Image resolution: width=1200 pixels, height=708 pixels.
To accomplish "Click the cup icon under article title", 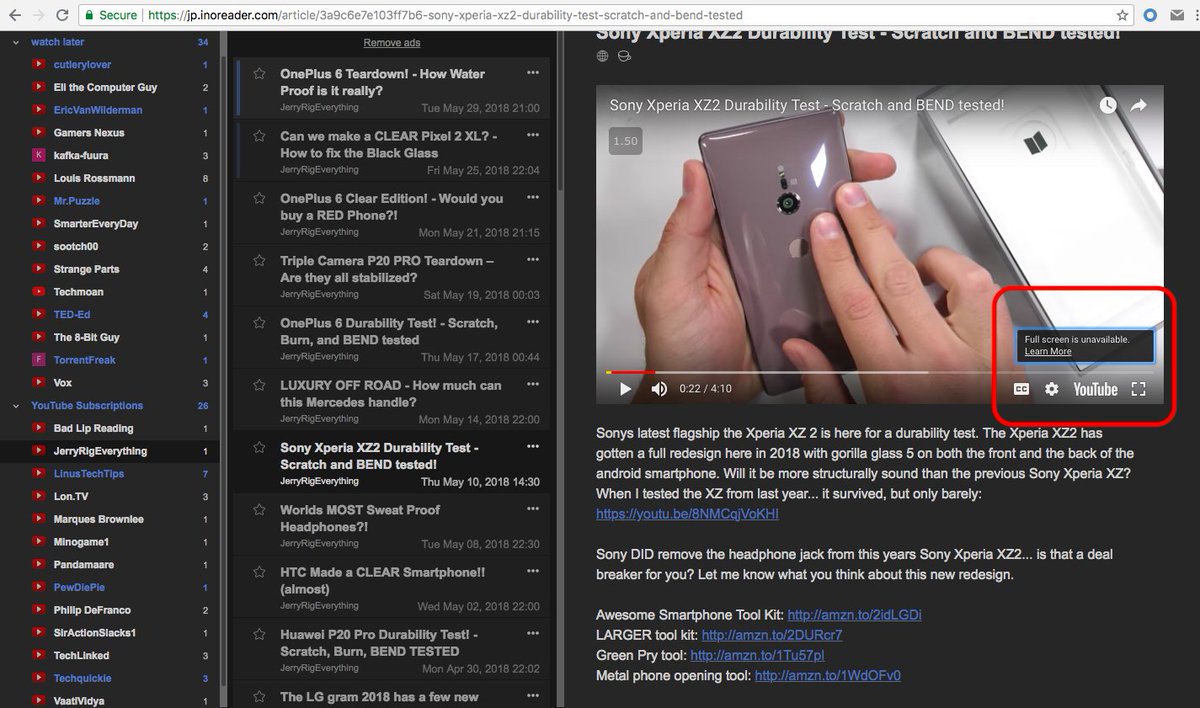I will (625, 57).
